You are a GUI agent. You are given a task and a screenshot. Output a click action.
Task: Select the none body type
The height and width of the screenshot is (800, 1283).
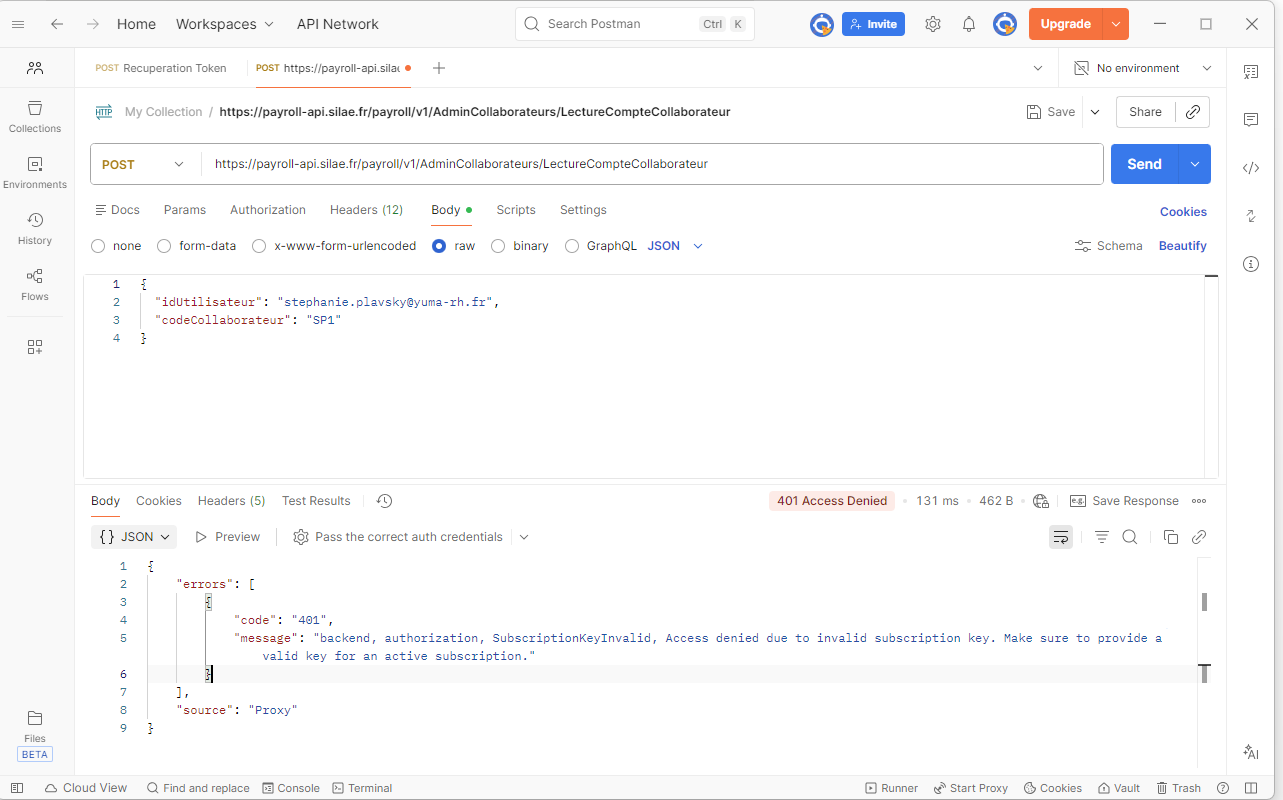[x=115, y=245]
